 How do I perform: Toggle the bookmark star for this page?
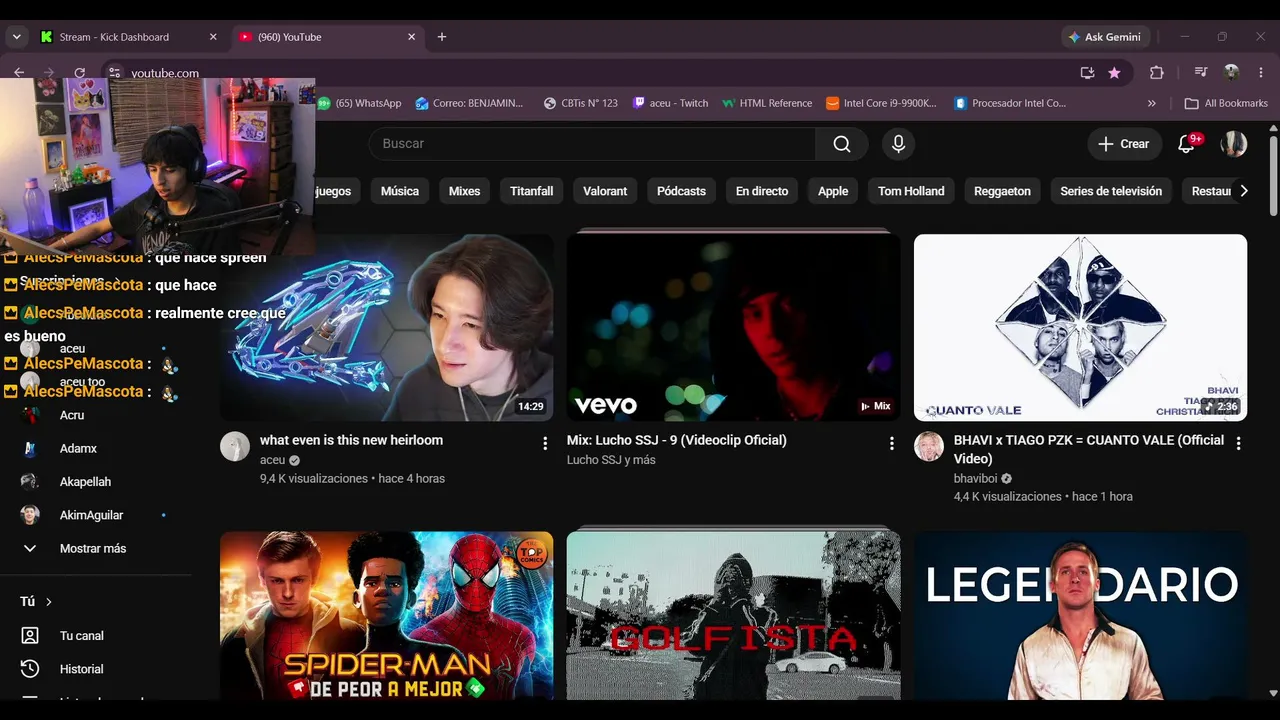(x=1114, y=73)
